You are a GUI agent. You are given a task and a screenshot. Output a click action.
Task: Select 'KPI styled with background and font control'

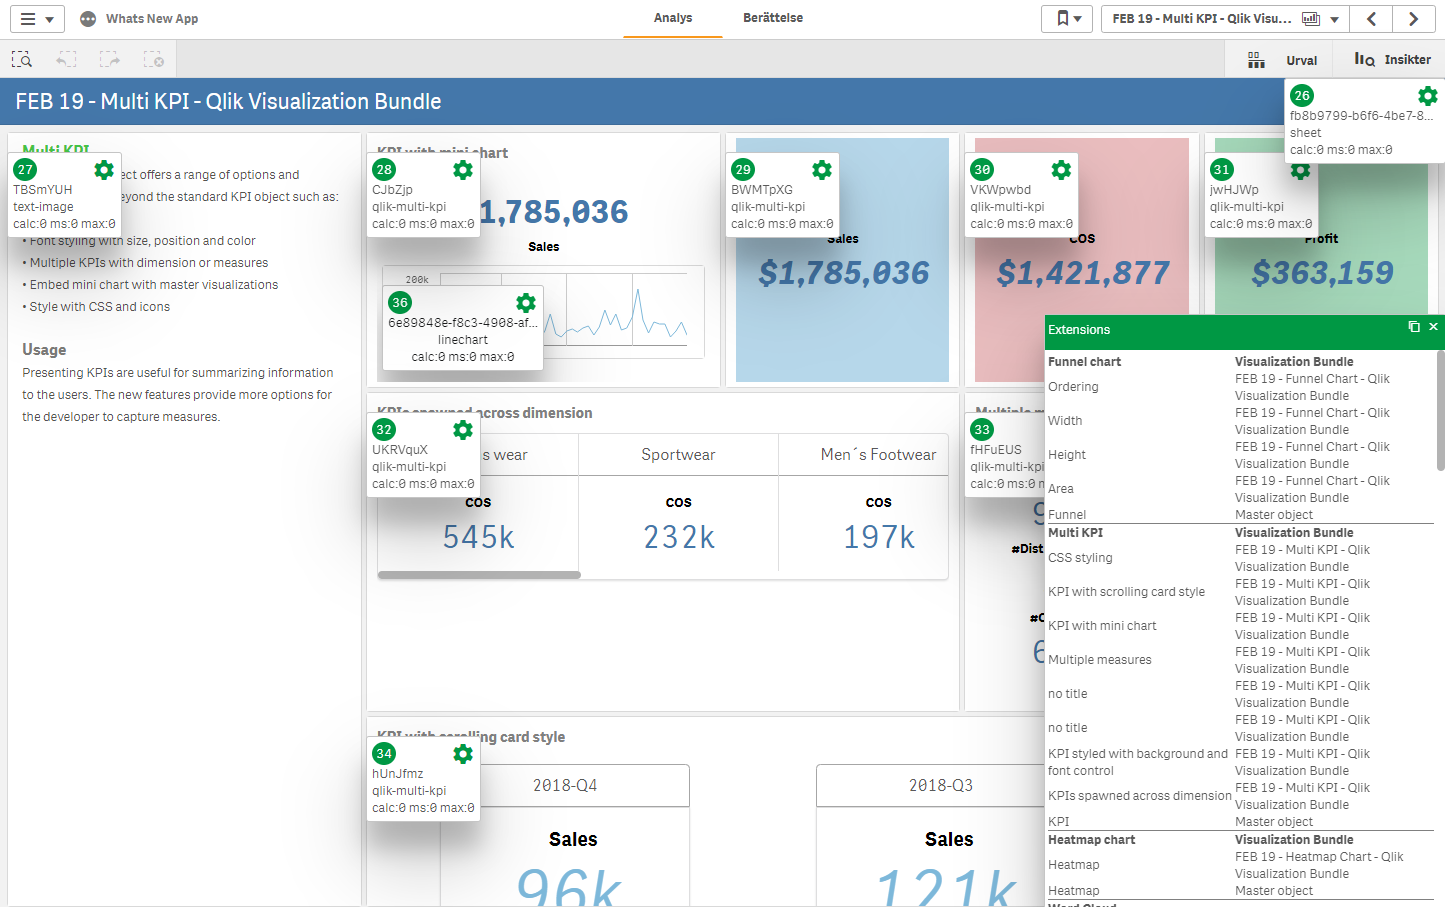pos(1240,762)
